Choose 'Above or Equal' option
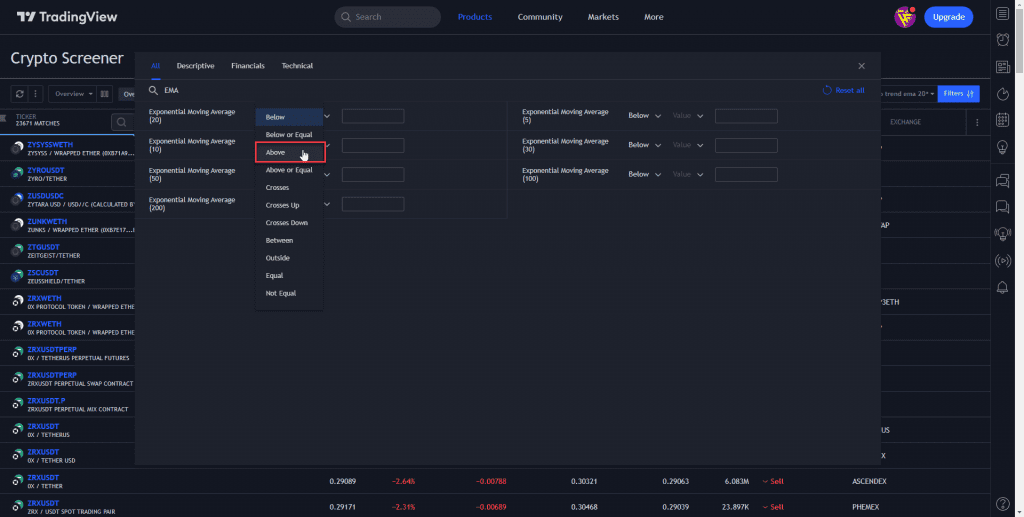The width and height of the screenshot is (1024, 517). (289, 170)
